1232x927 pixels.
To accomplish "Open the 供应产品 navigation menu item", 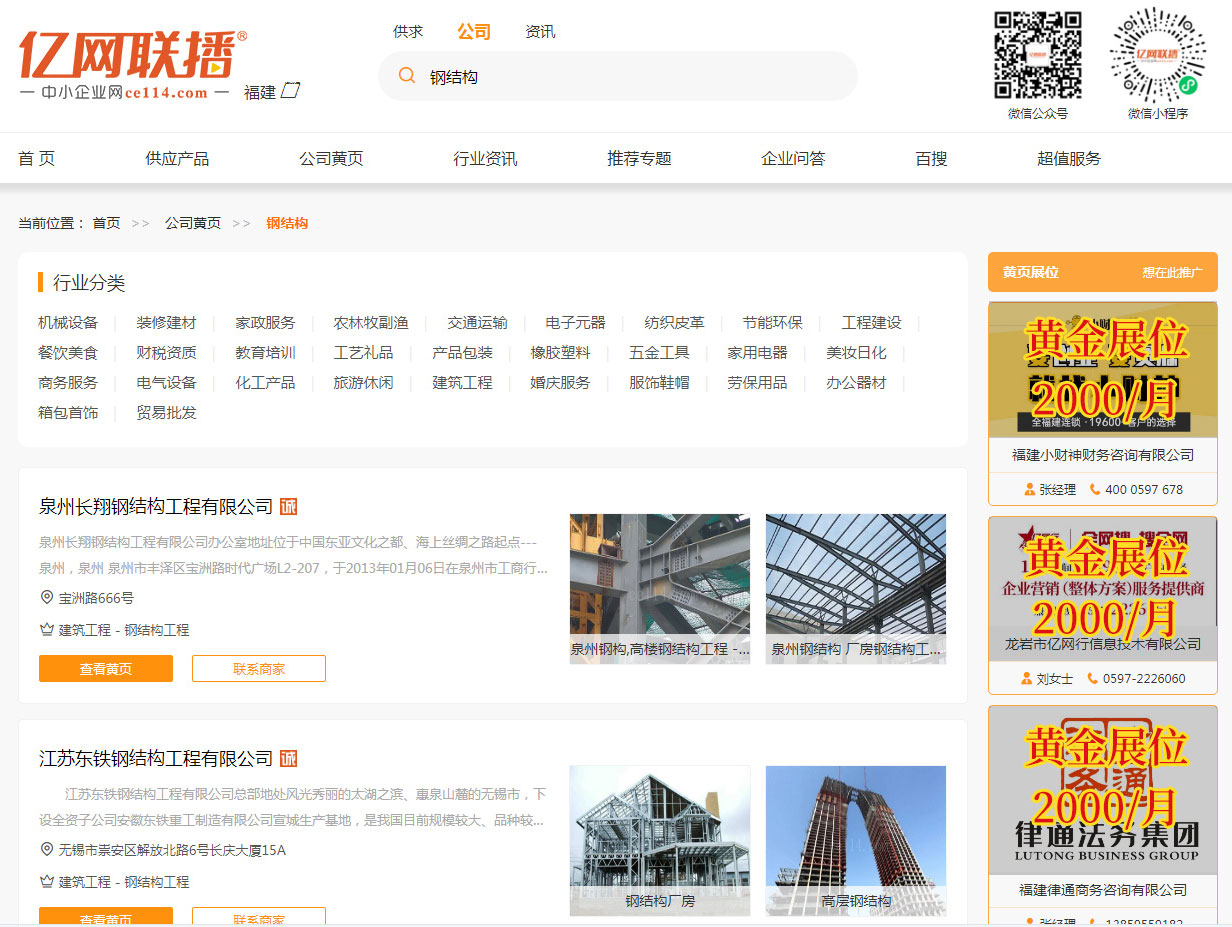I will click(x=177, y=159).
